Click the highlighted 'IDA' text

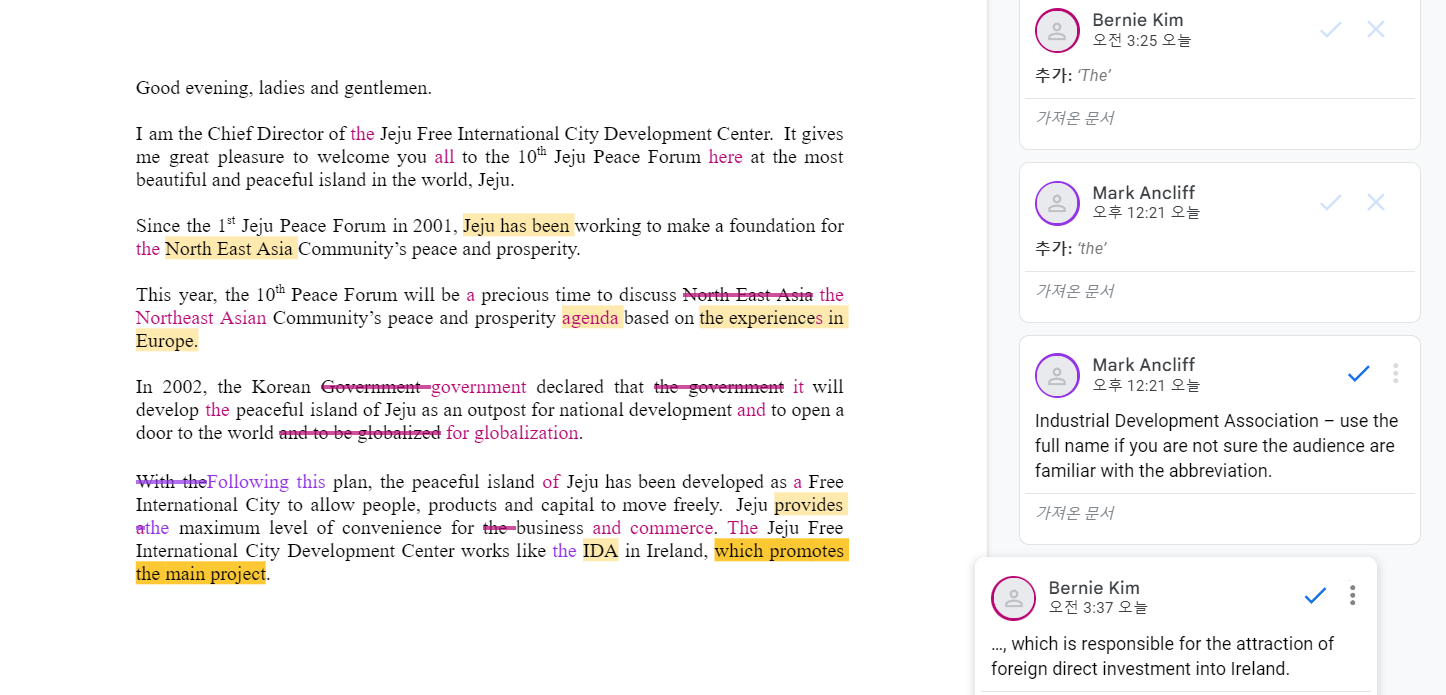600,551
